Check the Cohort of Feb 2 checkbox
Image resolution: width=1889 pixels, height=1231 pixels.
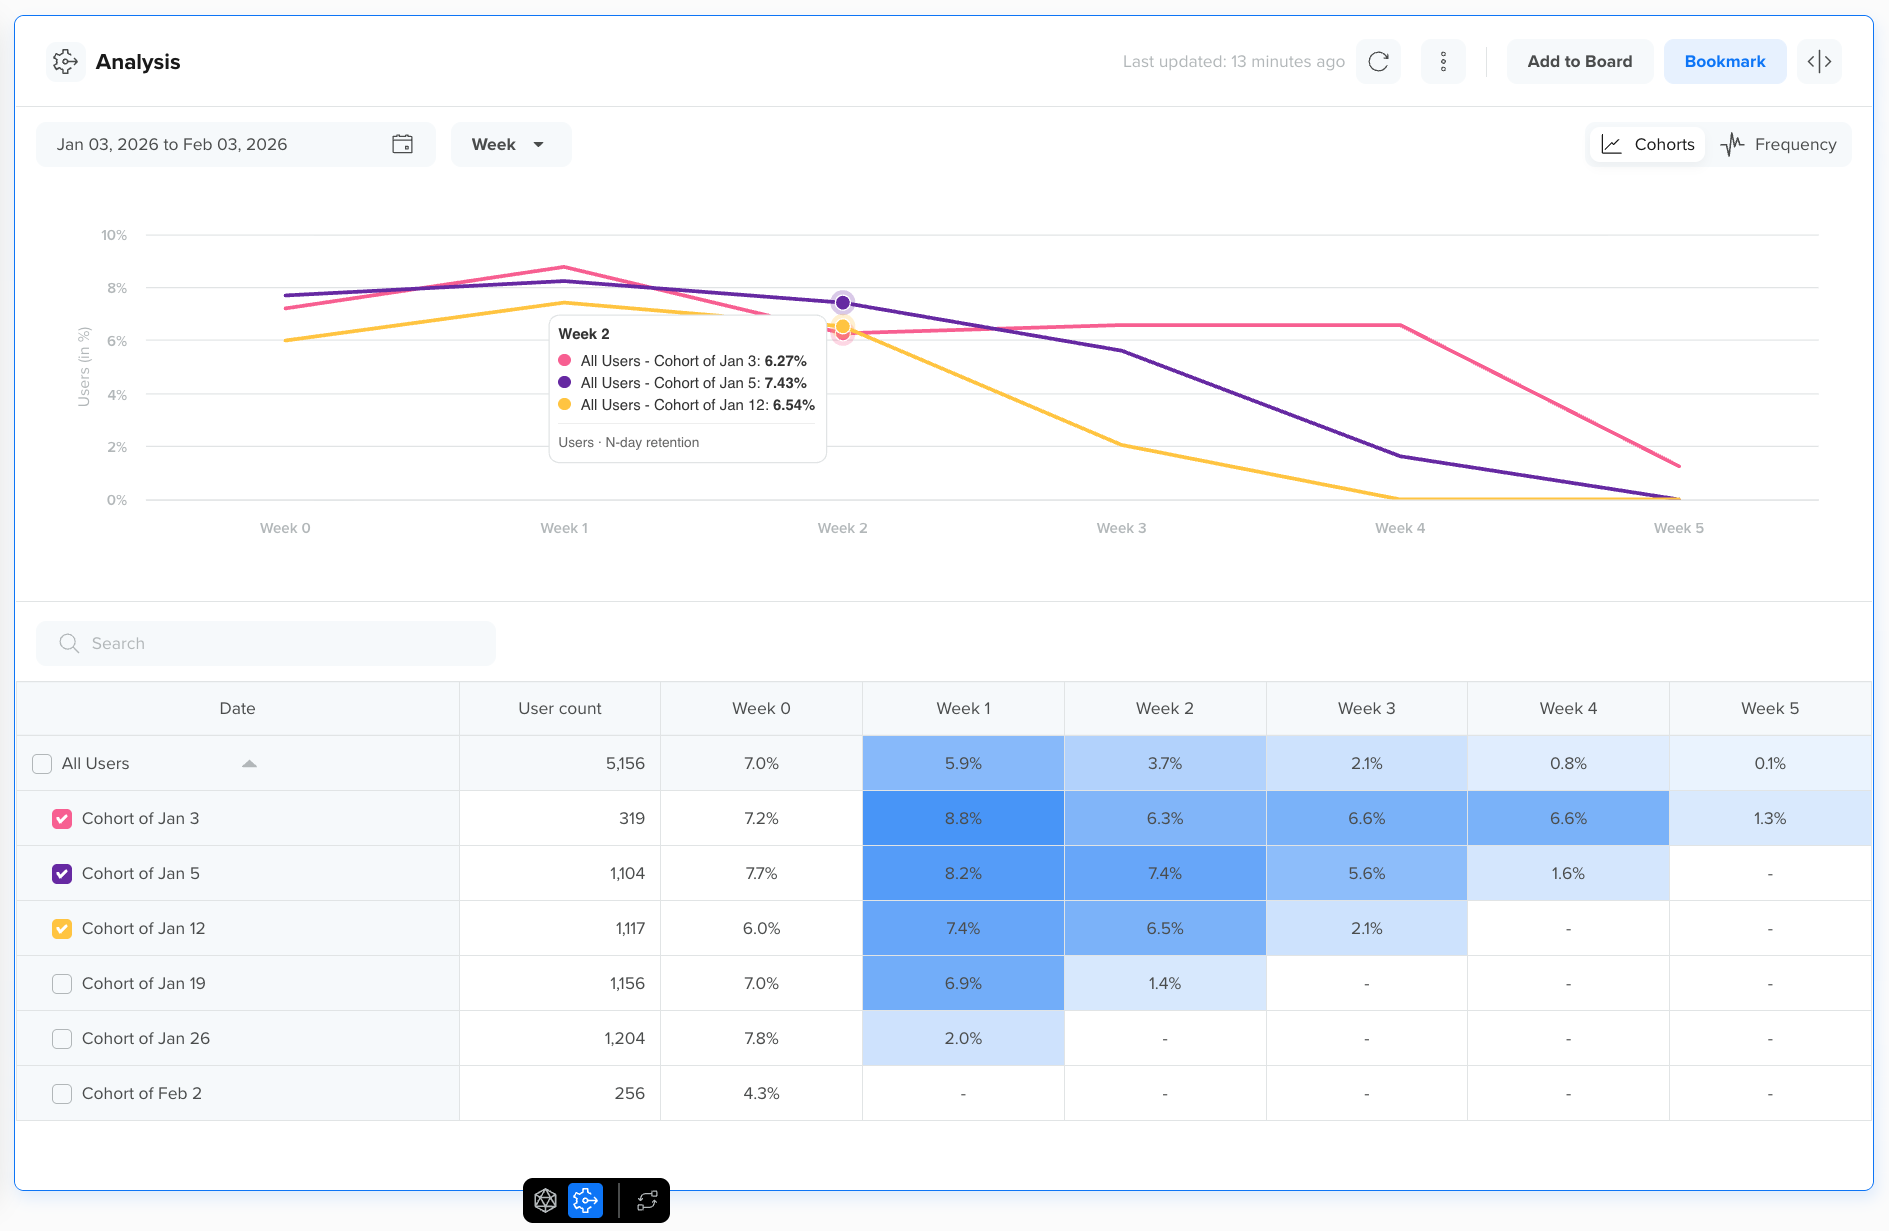pyautogui.click(x=62, y=1094)
